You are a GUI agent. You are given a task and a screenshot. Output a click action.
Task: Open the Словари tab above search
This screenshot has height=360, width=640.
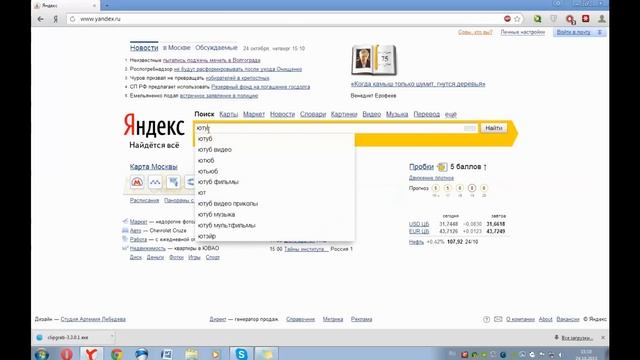click(x=313, y=114)
